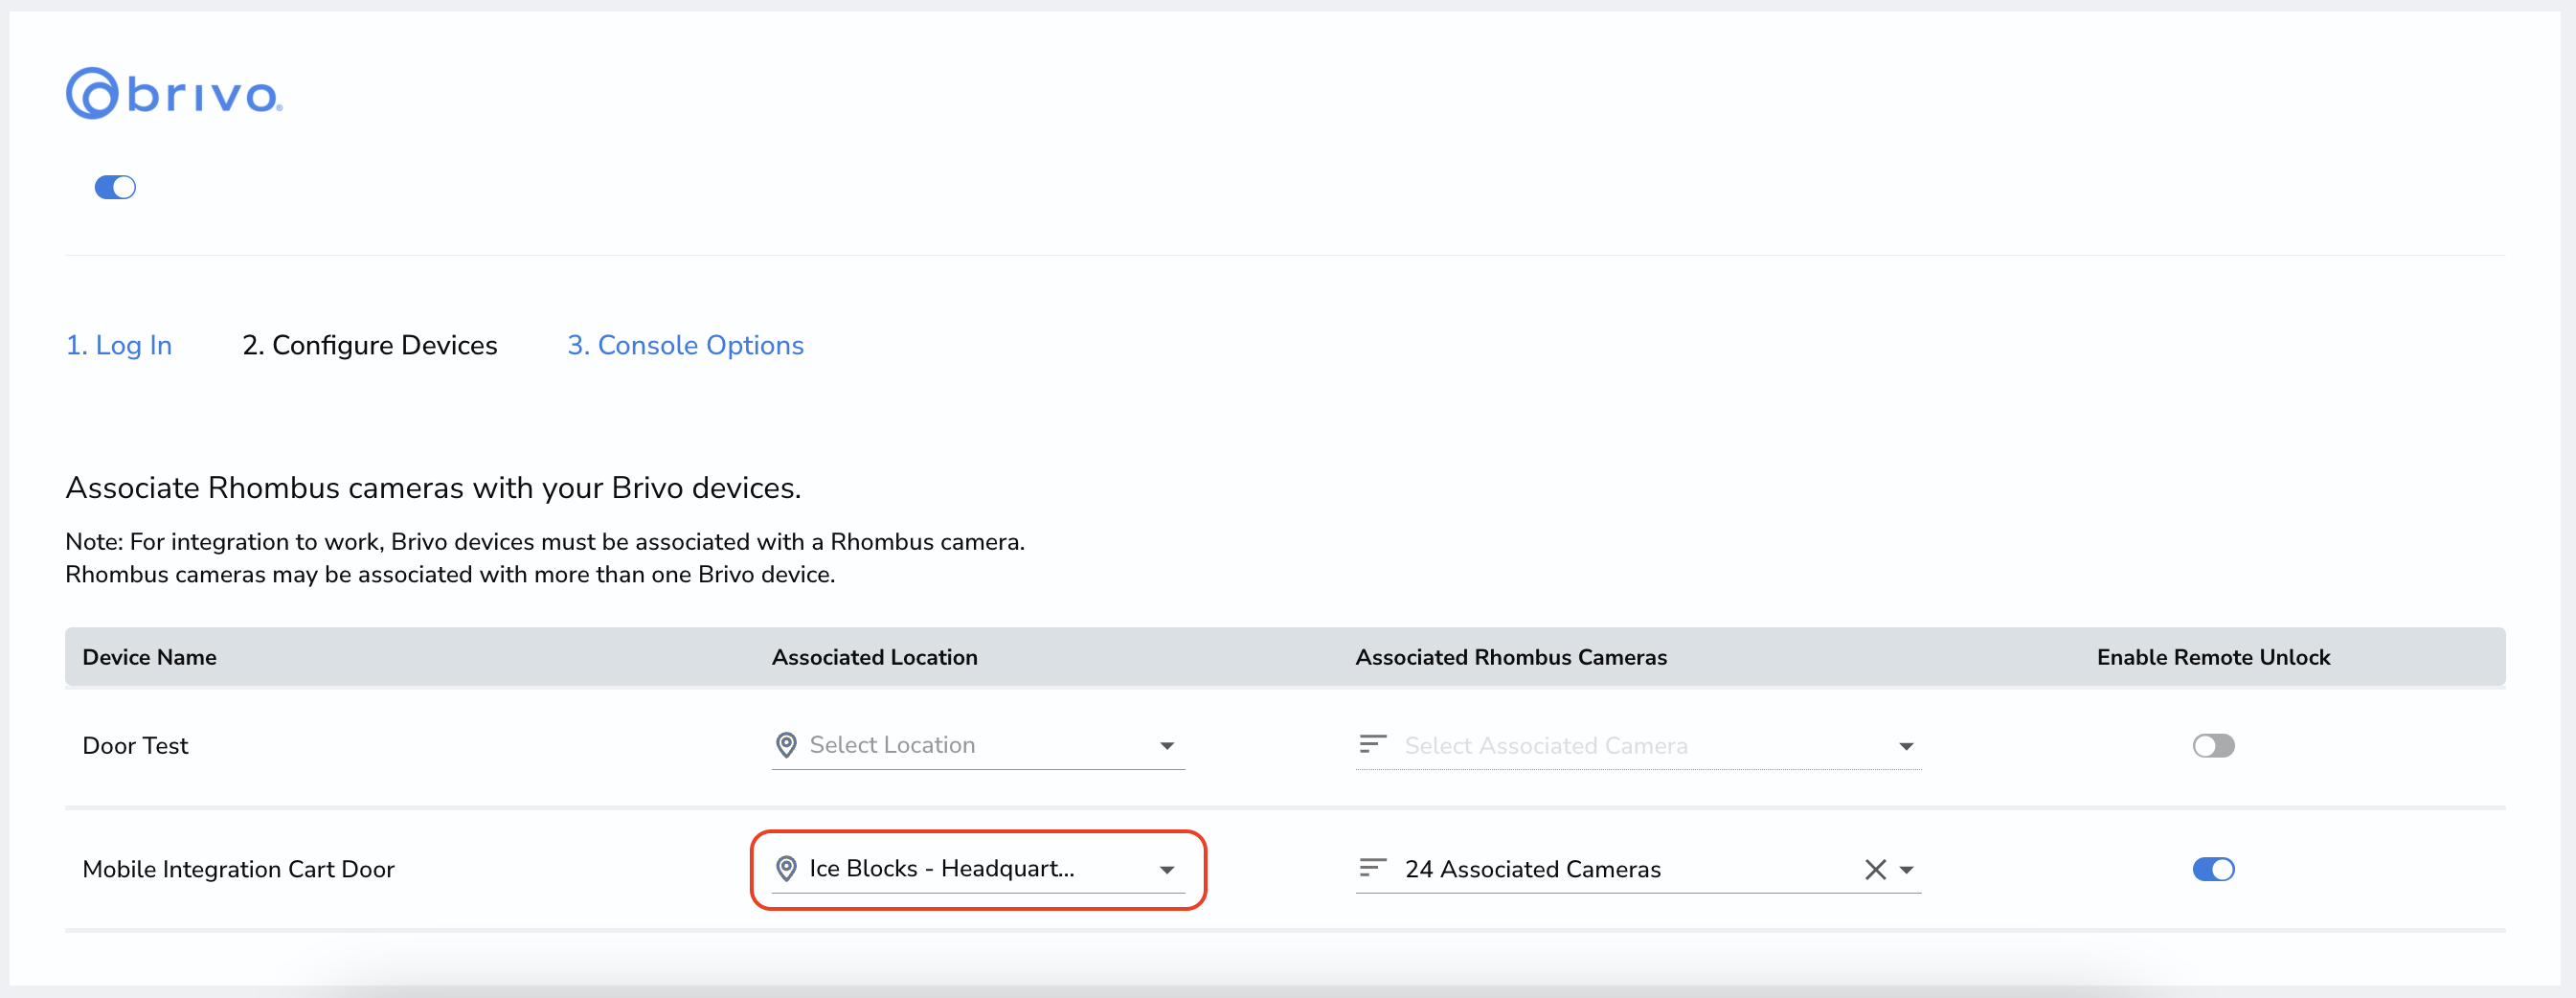The image size is (2576, 998).
Task: Expand the Door Test camera dropdown arrow
Action: coord(1906,747)
